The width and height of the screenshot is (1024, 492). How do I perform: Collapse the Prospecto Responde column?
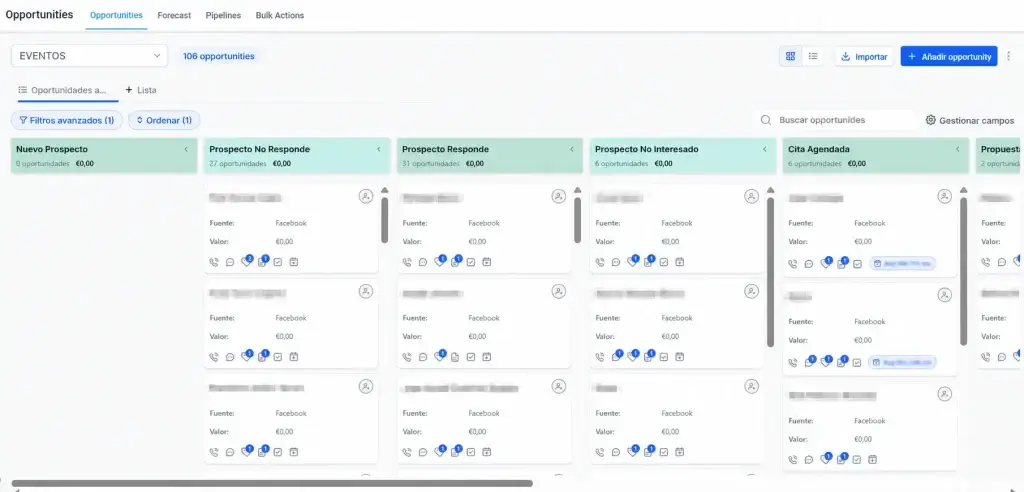click(x=571, y=150)
